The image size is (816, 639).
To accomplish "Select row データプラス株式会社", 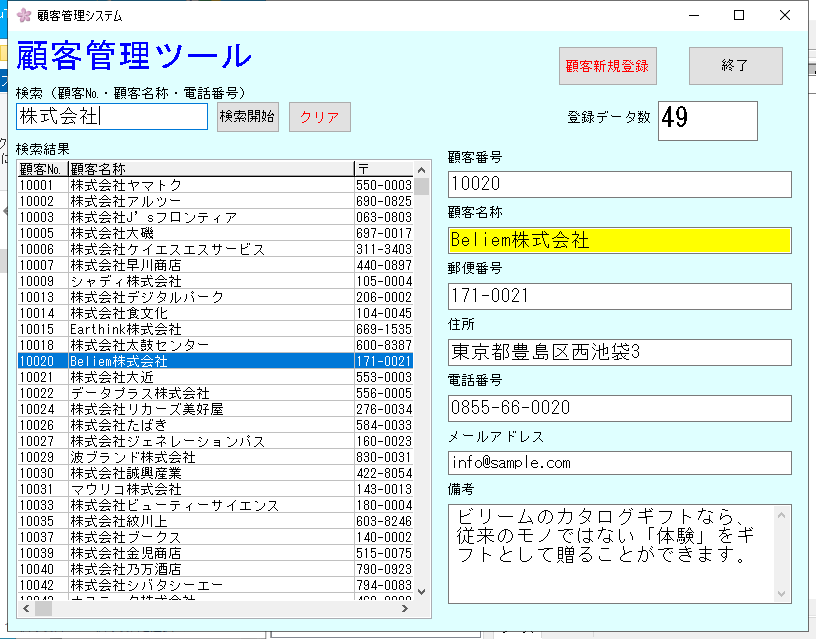I will (215, 393).
